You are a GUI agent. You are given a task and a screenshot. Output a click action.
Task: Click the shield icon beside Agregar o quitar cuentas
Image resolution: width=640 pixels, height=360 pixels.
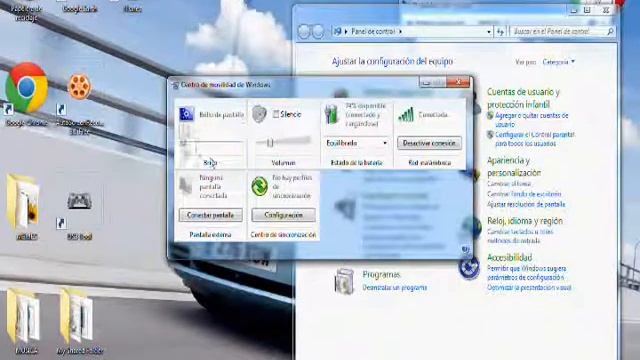[490, 116]
